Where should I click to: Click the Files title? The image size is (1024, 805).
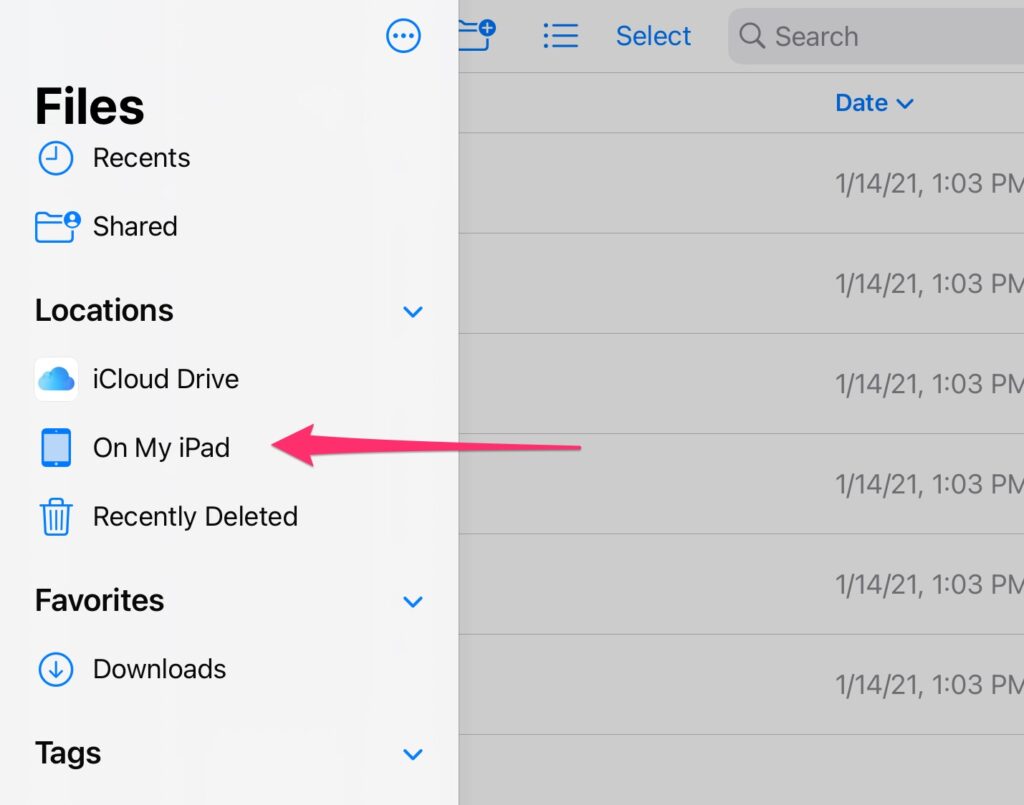click(89, 106)
